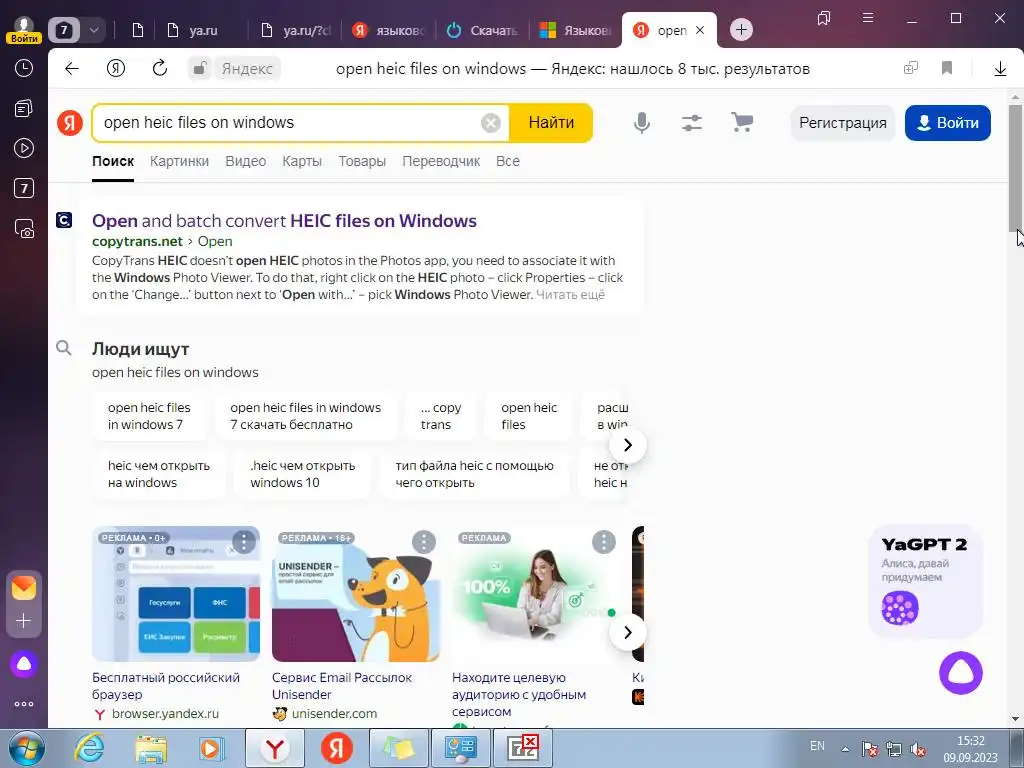Viewport: 1024px width, 768px height.
Task: Open the Yandex home Я button in toolbar
Action: point(116,69)
